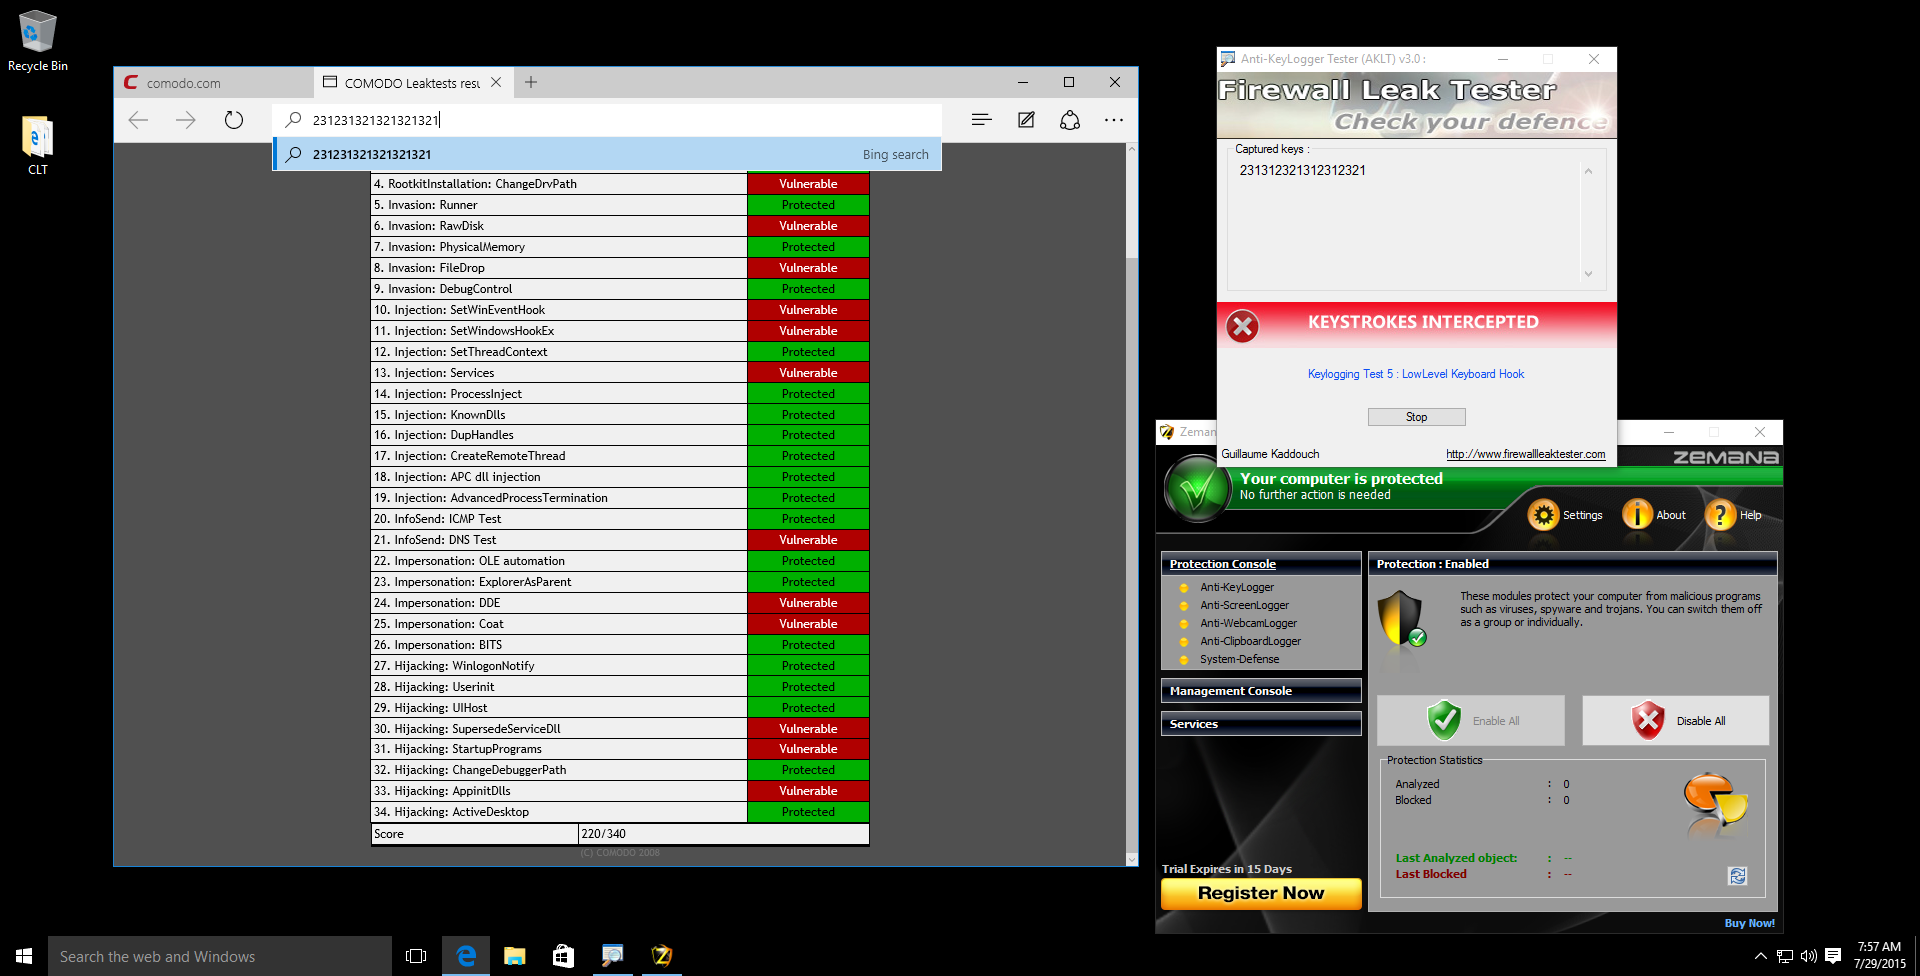Click the Enable All button

tap(1470, 720)
